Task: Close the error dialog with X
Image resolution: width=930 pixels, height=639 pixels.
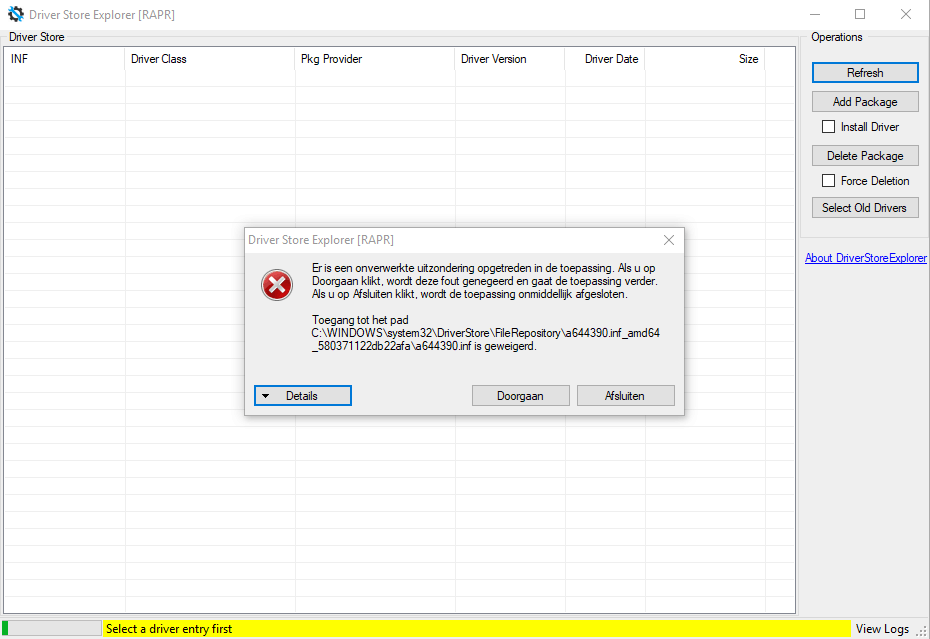Action: point(669,240)
